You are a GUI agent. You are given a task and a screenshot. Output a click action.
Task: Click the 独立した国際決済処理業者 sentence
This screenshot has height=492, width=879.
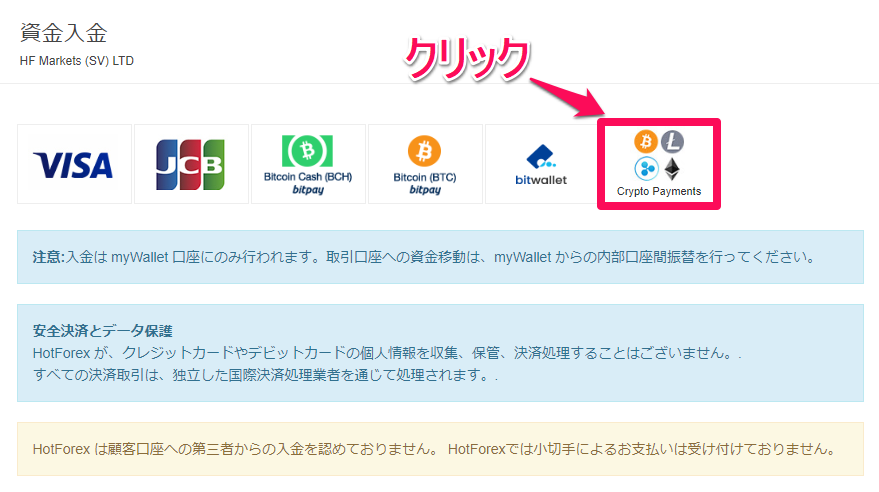[265, 374]
